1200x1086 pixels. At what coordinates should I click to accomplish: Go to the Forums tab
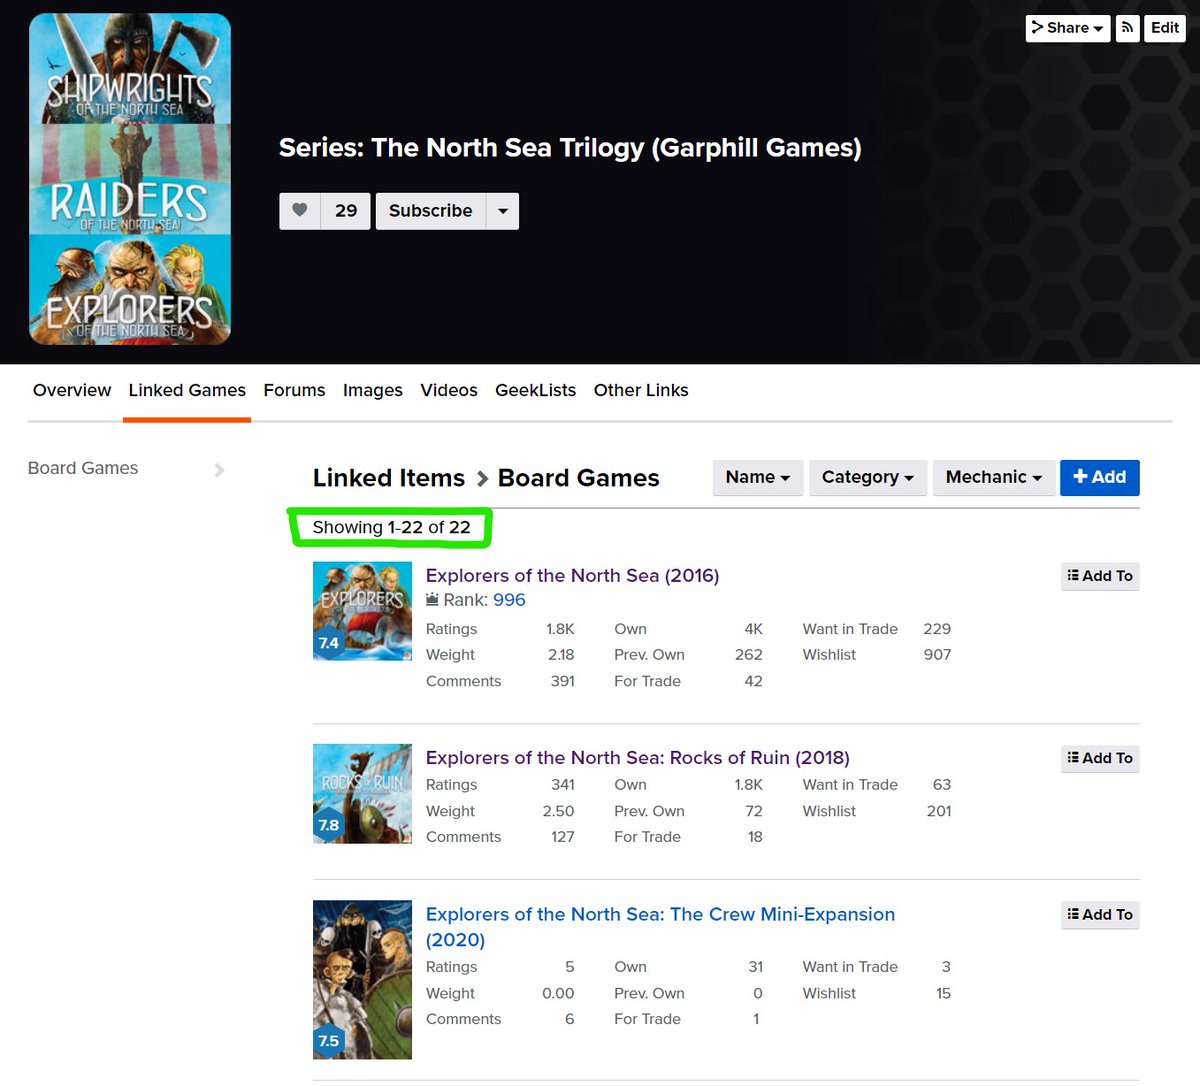pyautogui.click(x=294, y=390)
